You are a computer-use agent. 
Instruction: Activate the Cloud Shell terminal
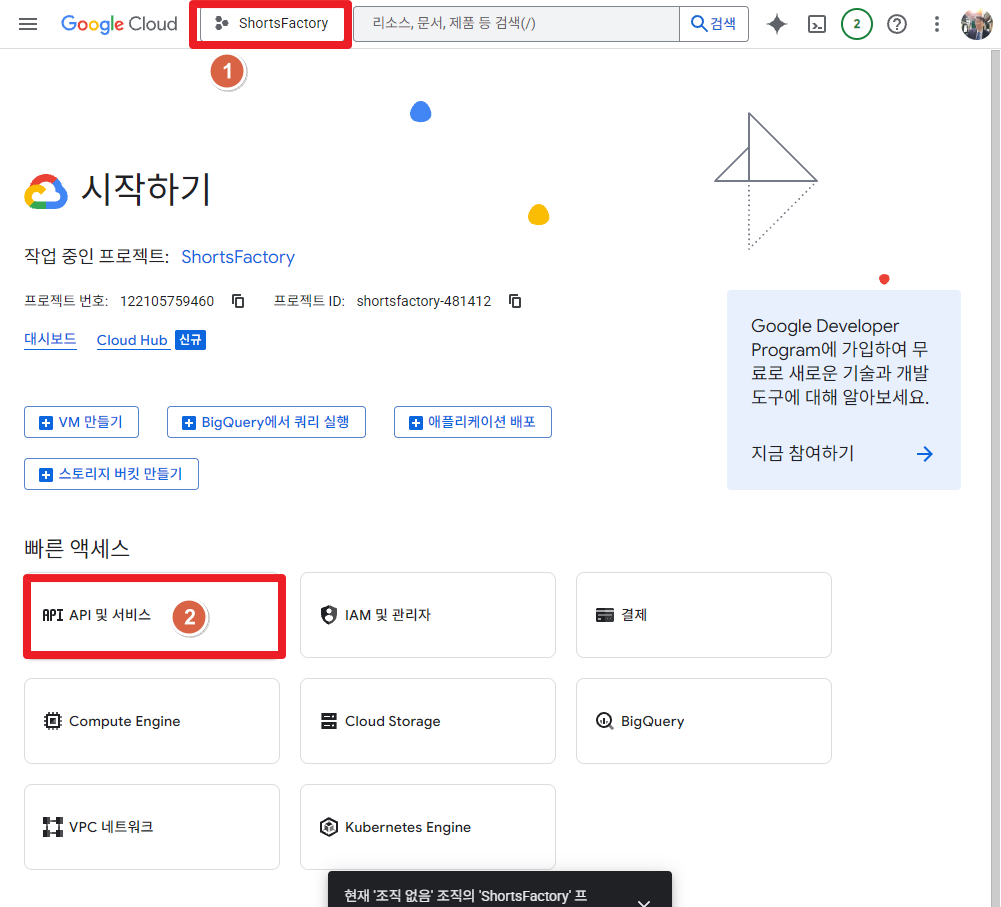(x=817, y=23)
